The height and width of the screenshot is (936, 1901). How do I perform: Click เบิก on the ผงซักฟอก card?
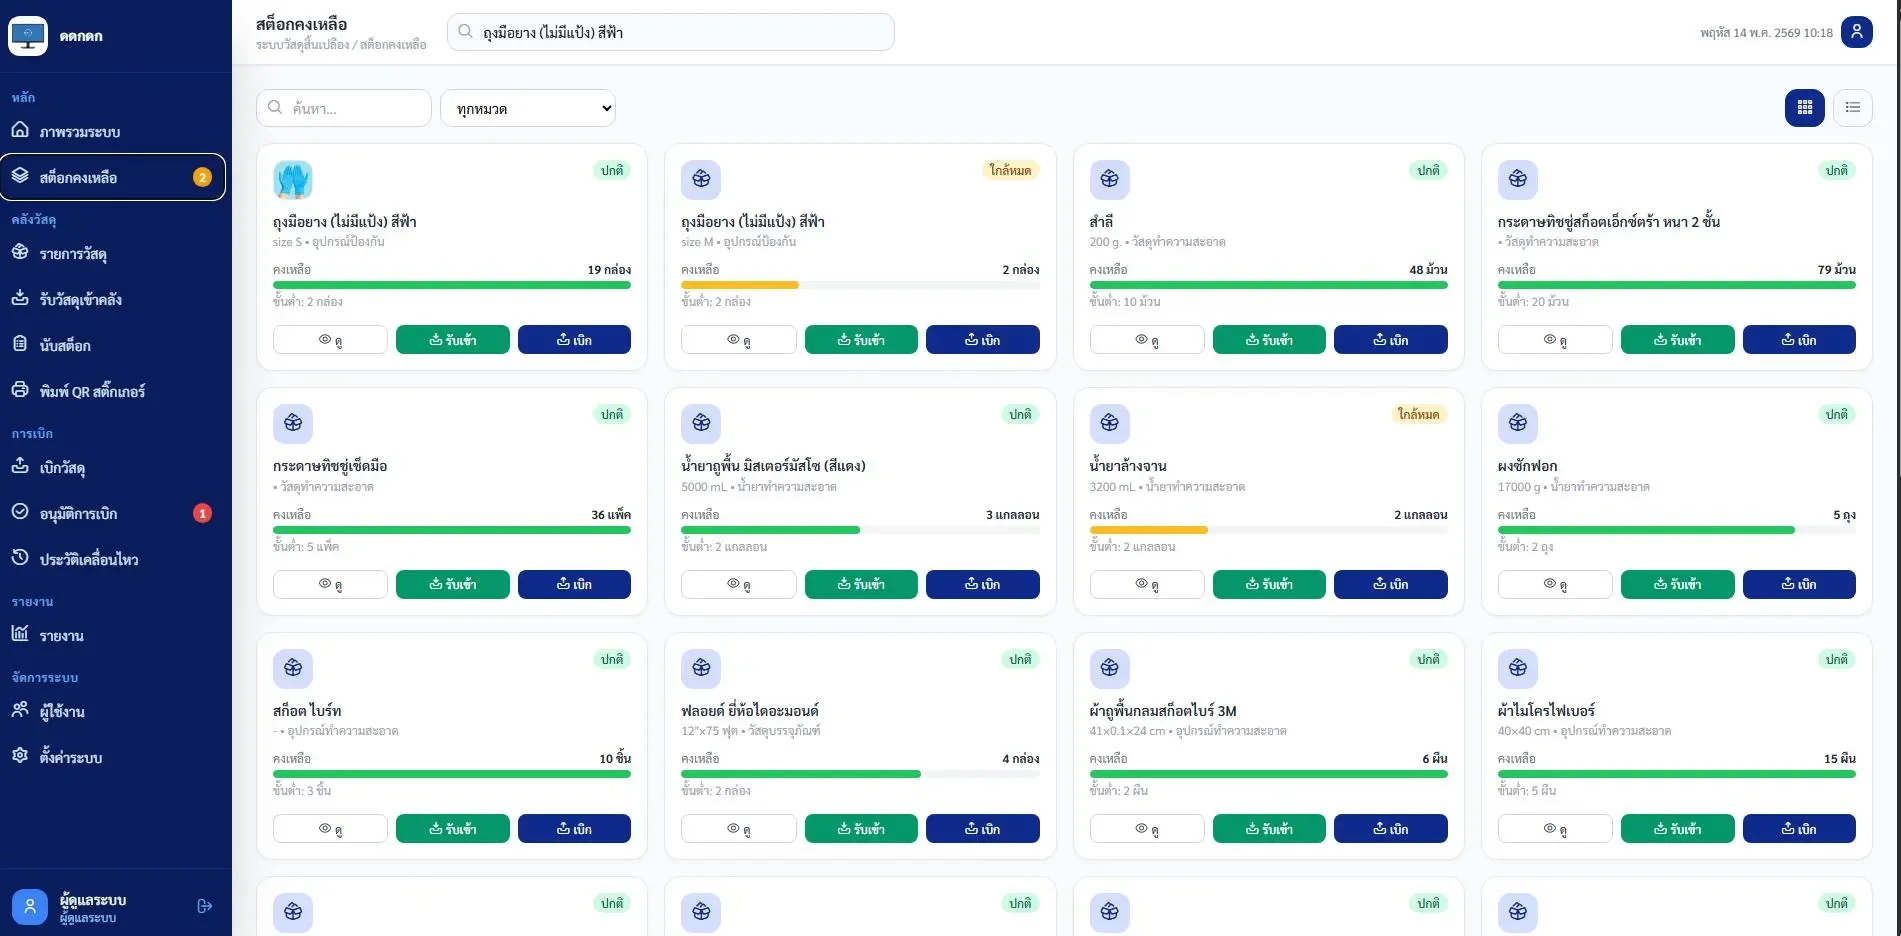pyautogui.click(x=1799, y=584)
